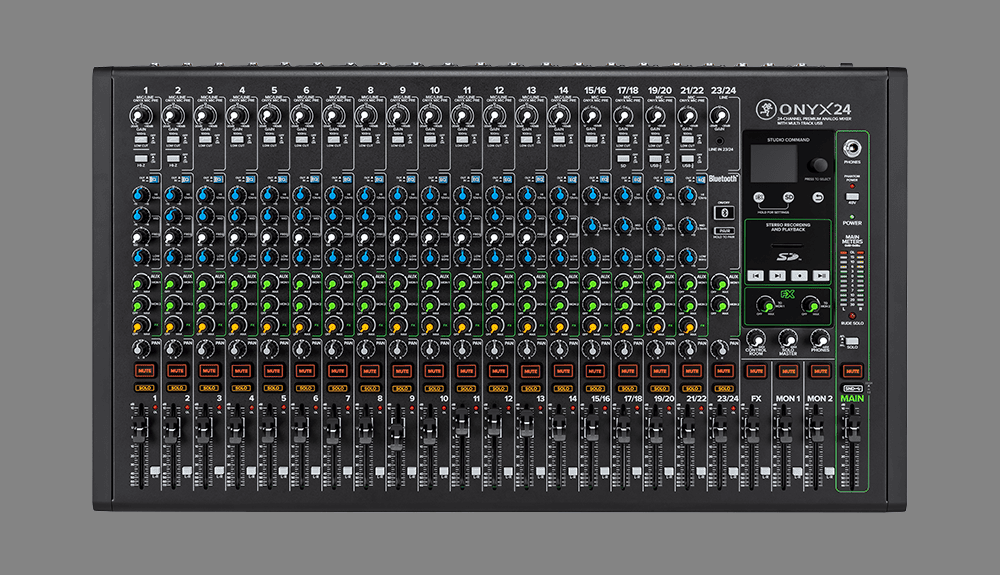Image resolution: width=1000 pixels, height=575 pixels.
Task: Tap the round USB button beside SD button
Action: pos(759,198)
